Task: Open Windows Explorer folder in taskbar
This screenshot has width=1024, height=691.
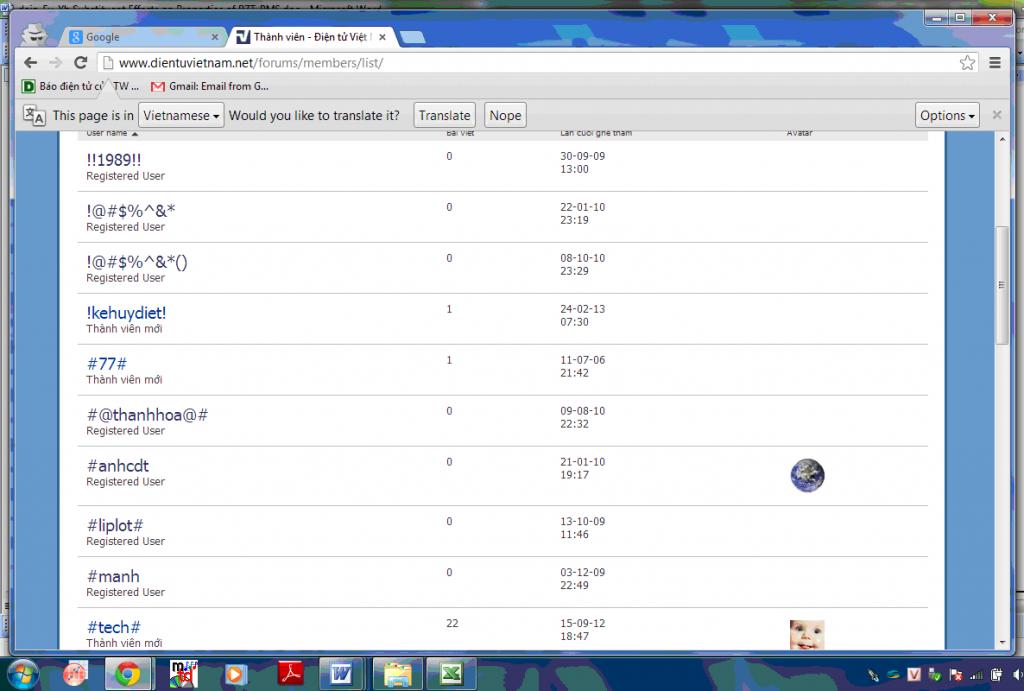Action: (397, 674)
